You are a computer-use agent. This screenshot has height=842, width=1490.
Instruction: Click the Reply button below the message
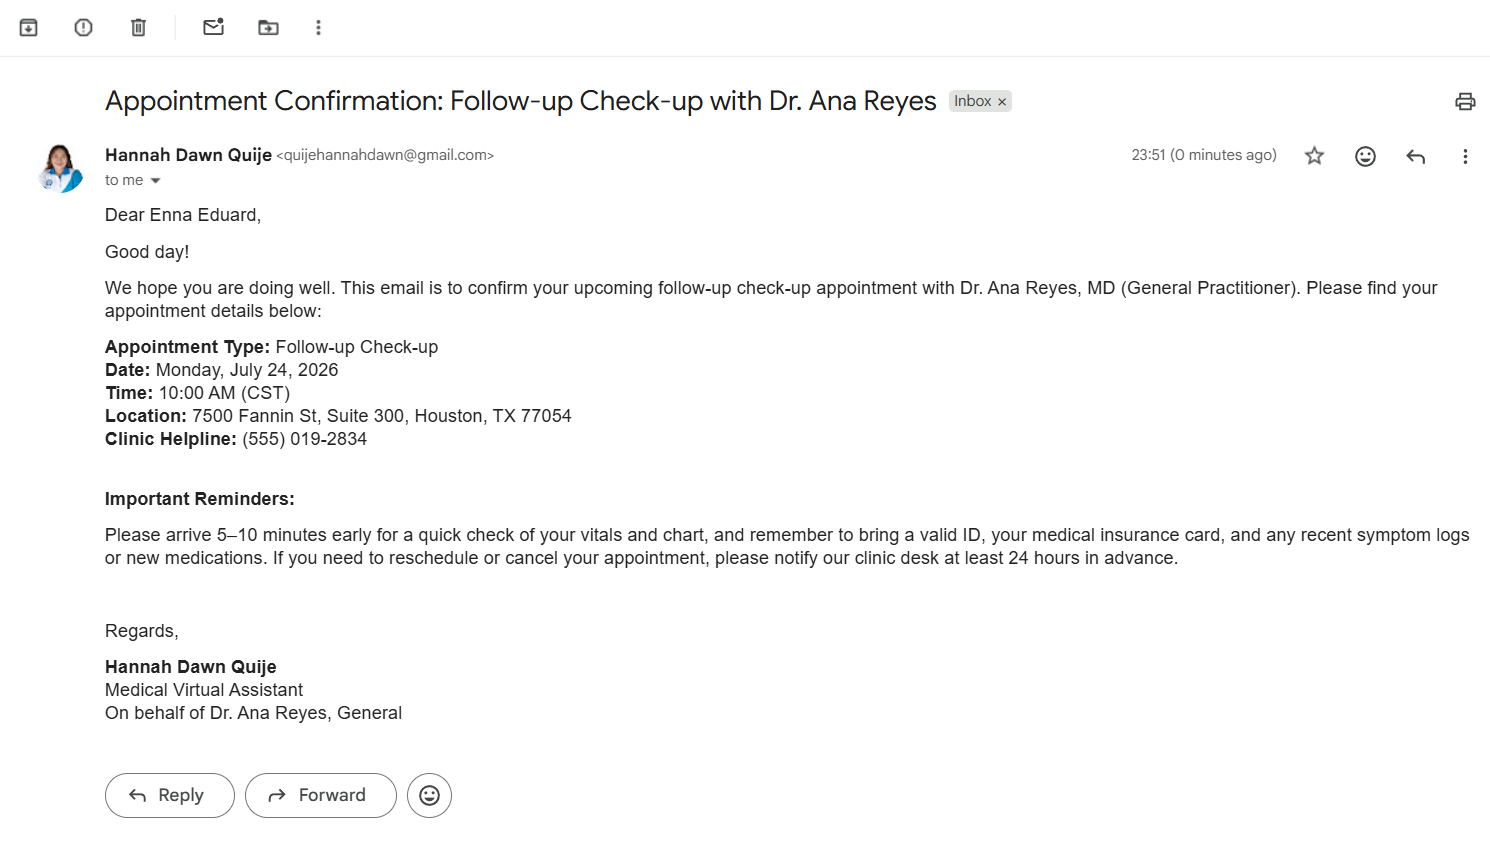pos(170,795)
